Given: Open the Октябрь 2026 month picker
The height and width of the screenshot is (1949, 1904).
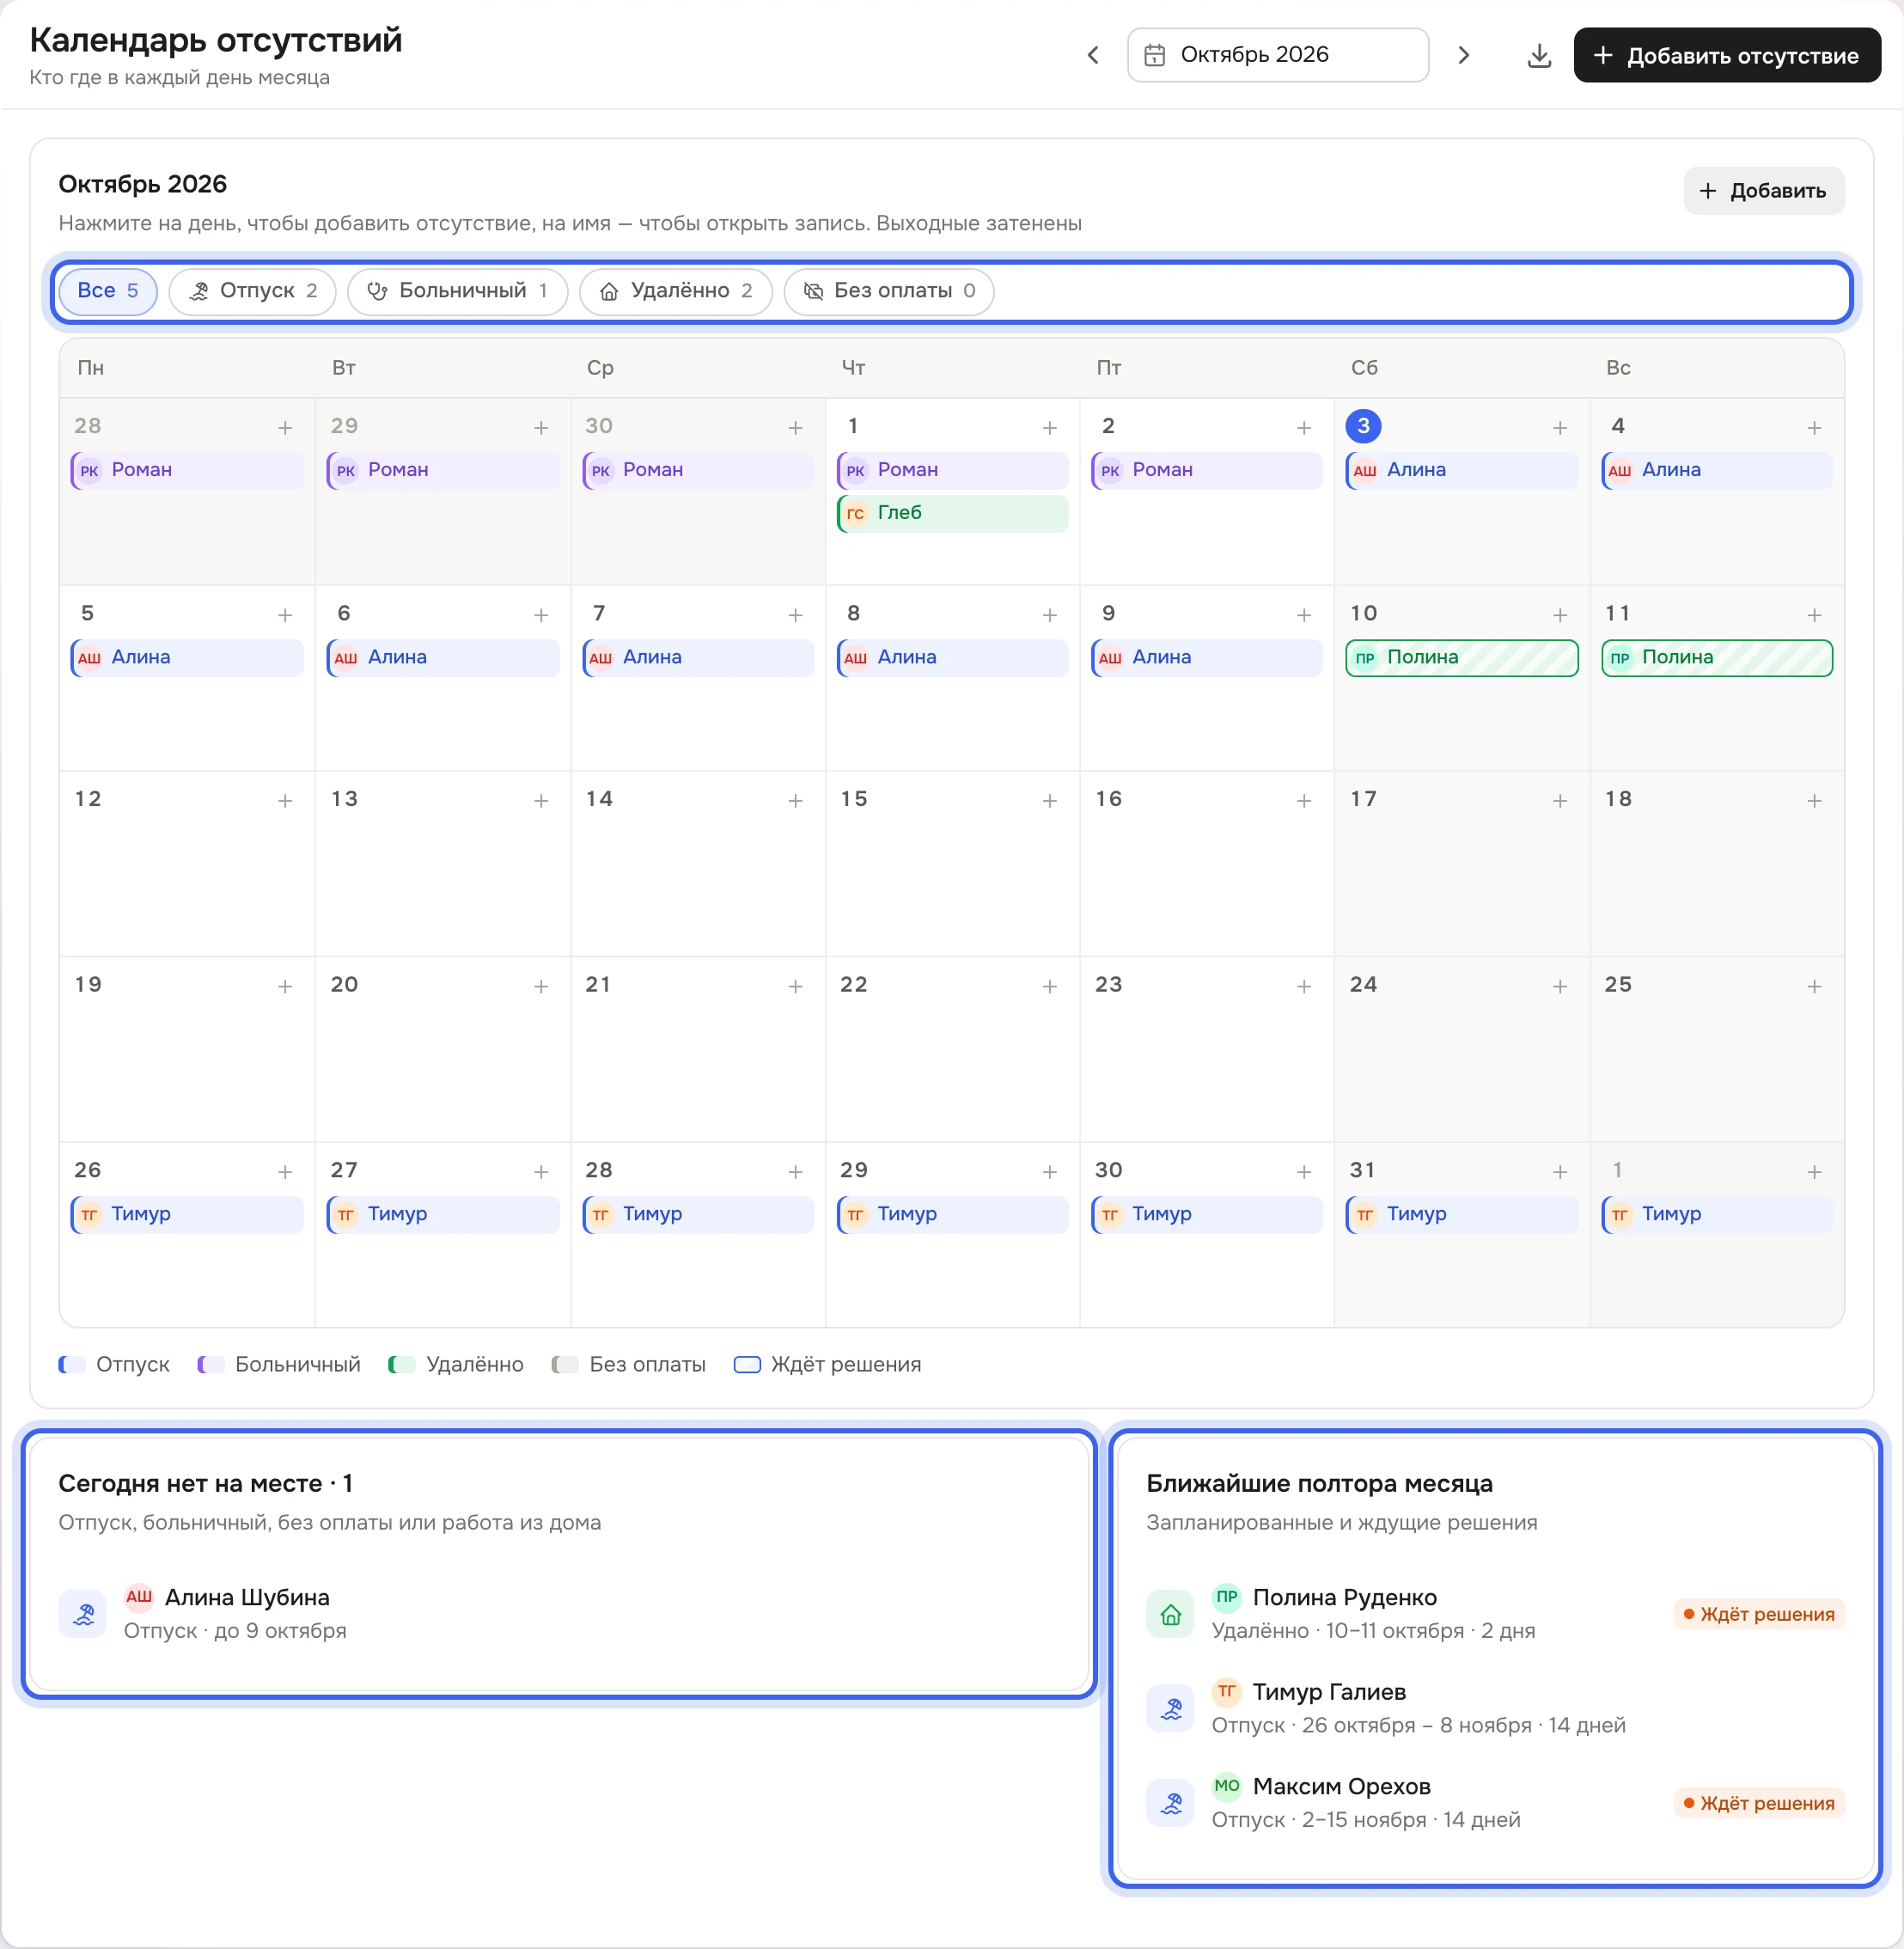Looking at the screenshot, I should (x=1277, y=55).
